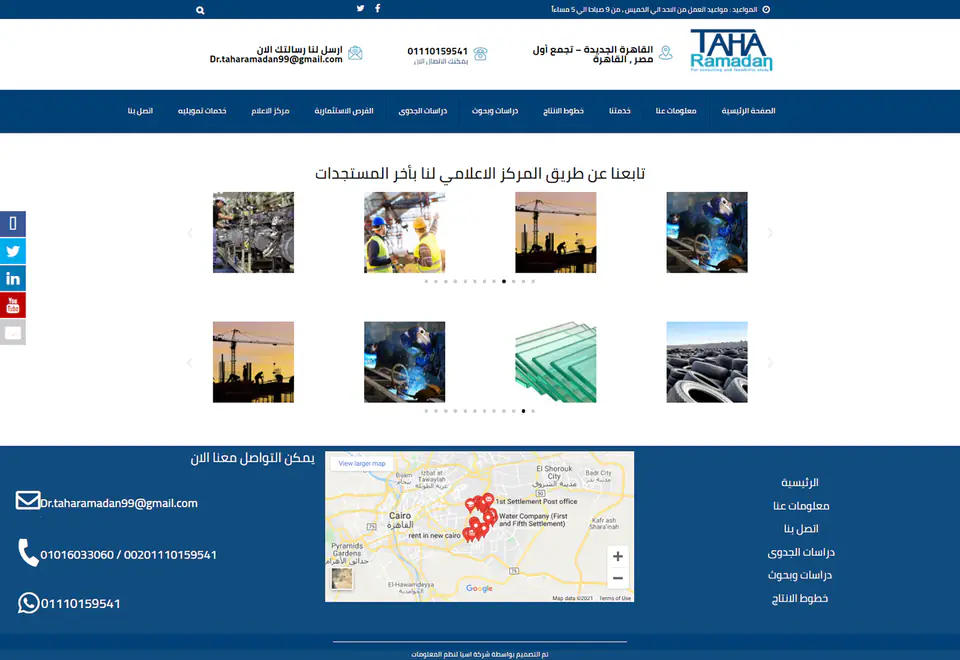Open the معلومات عنا item in the main menu
The image size is (960, 660).
pyautogui.click(x=676, y=111)
